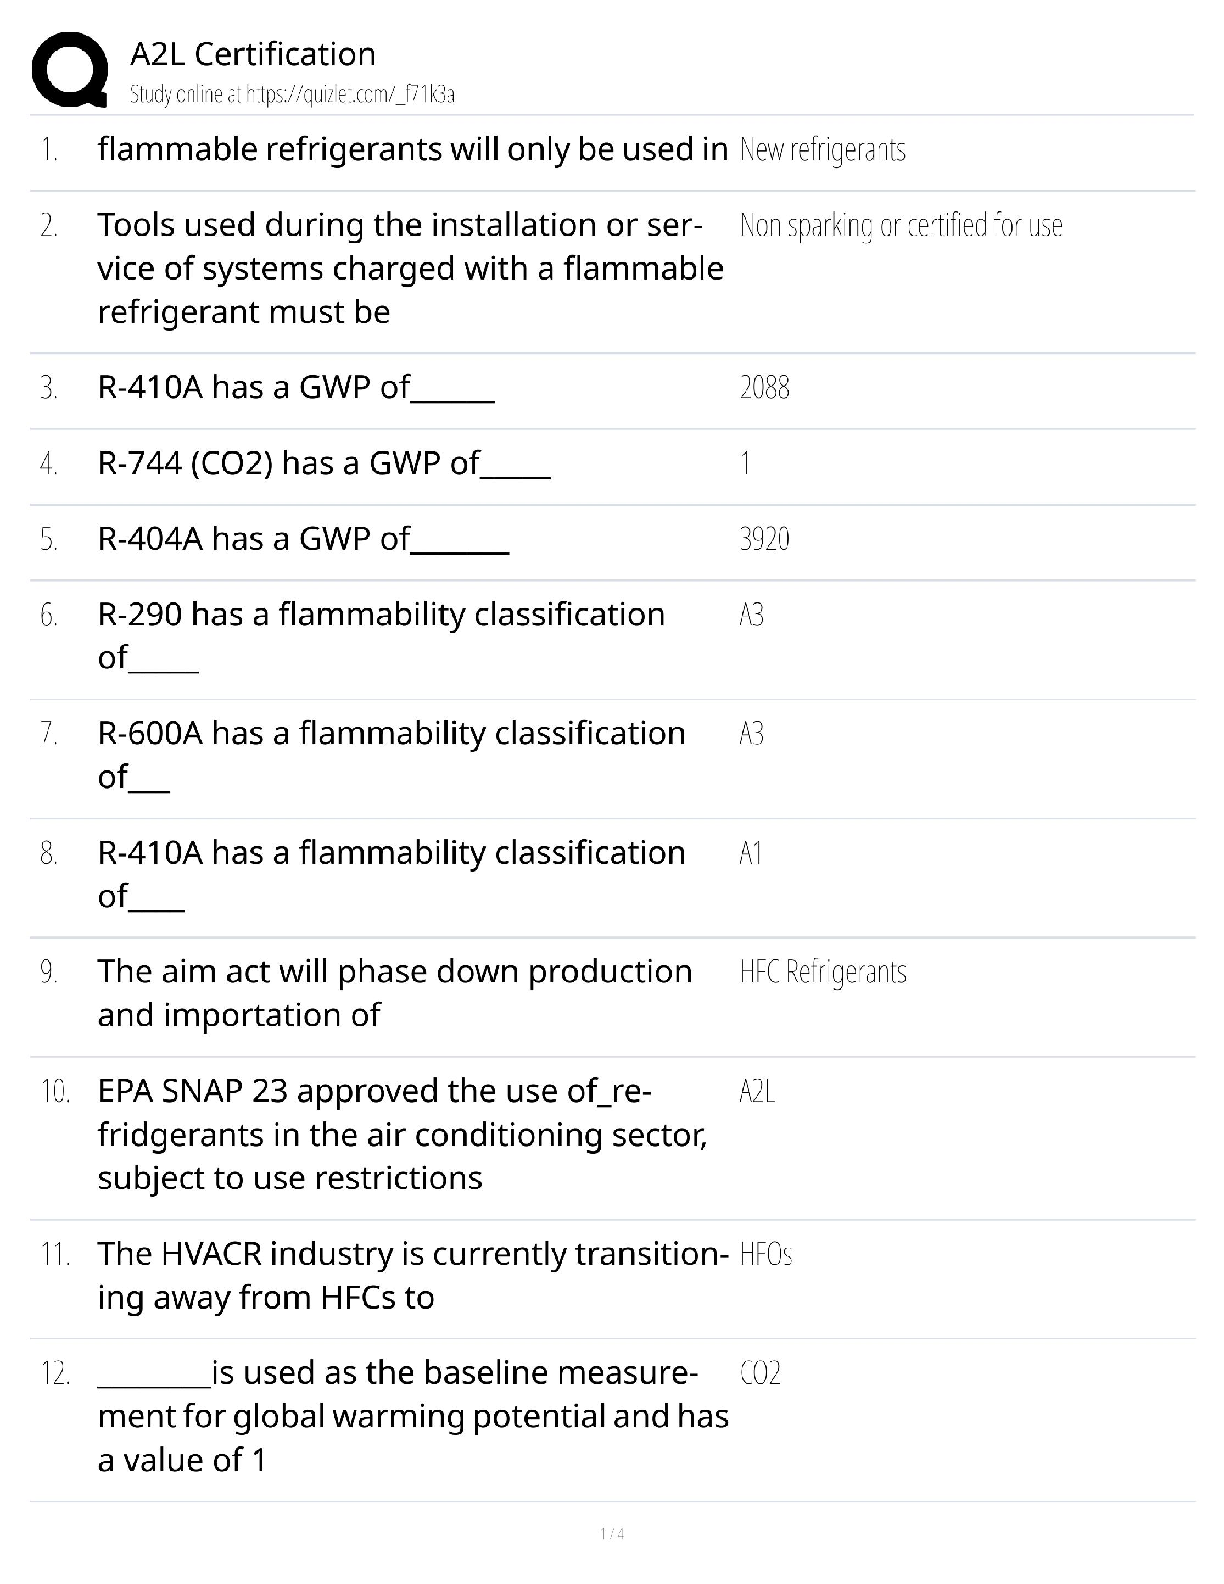Click the A2L Certification title
Screen dimensions: 1224x1584
coord(253,54)
